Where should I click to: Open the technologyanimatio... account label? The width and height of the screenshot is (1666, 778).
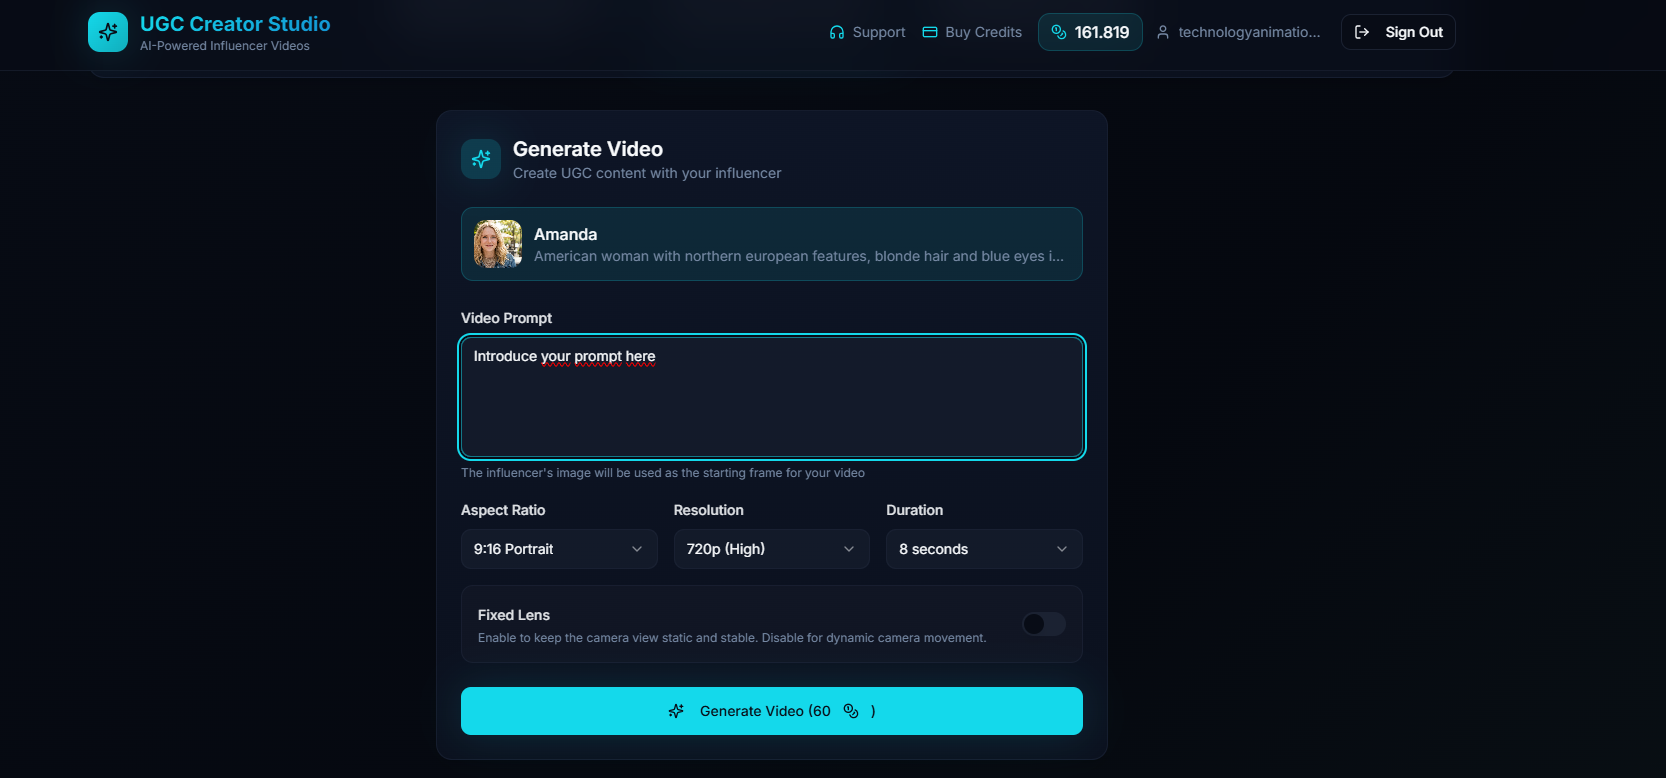click(1249, 32)
